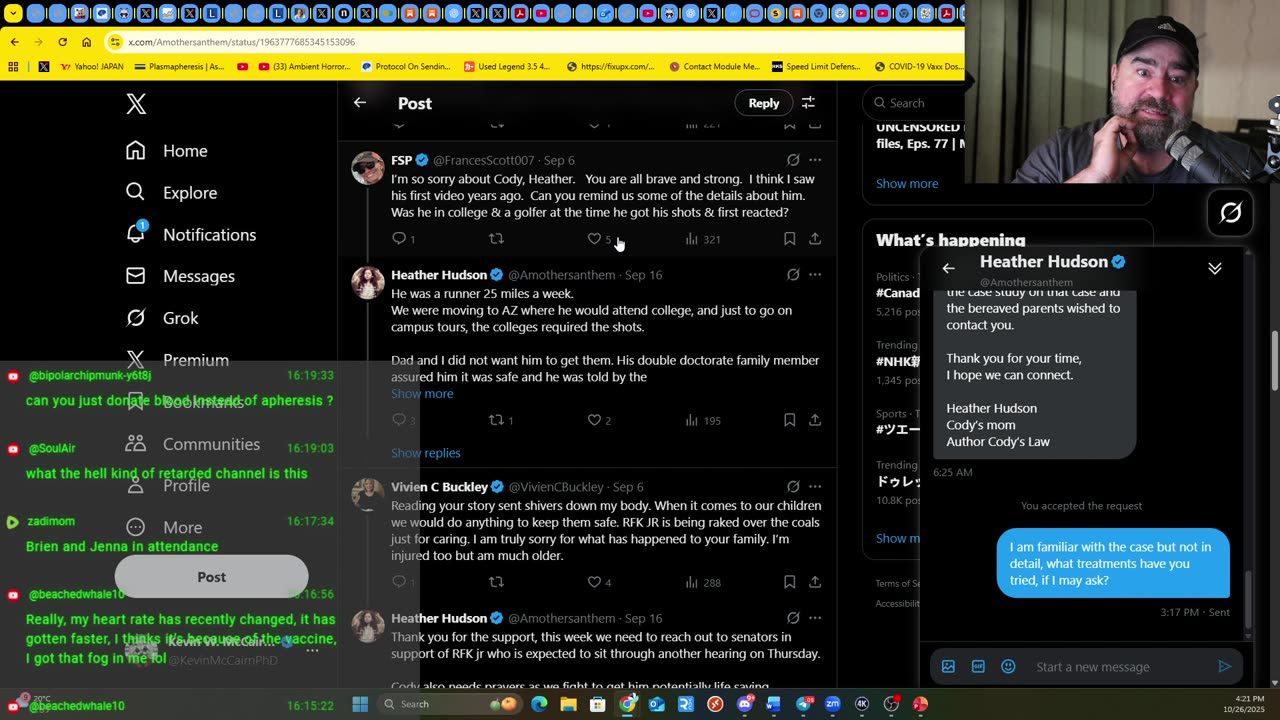The image size is (1280, 720).
Task: Share FSP's comment
Action: pos(815,238)
